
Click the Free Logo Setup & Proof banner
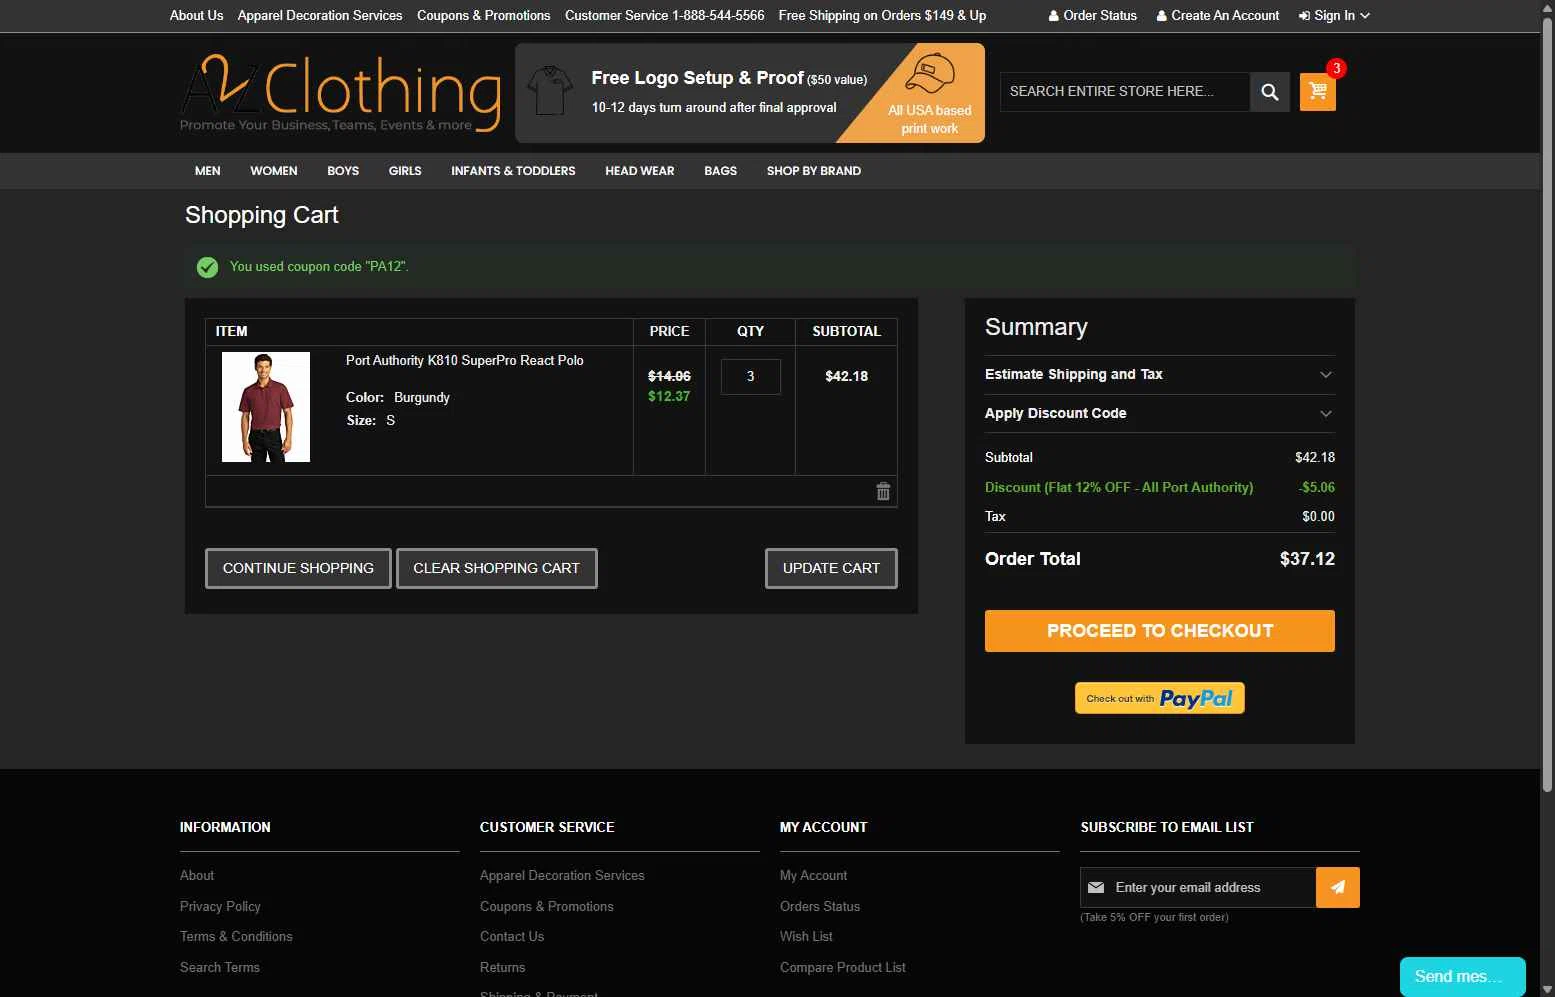coord(750,93)
